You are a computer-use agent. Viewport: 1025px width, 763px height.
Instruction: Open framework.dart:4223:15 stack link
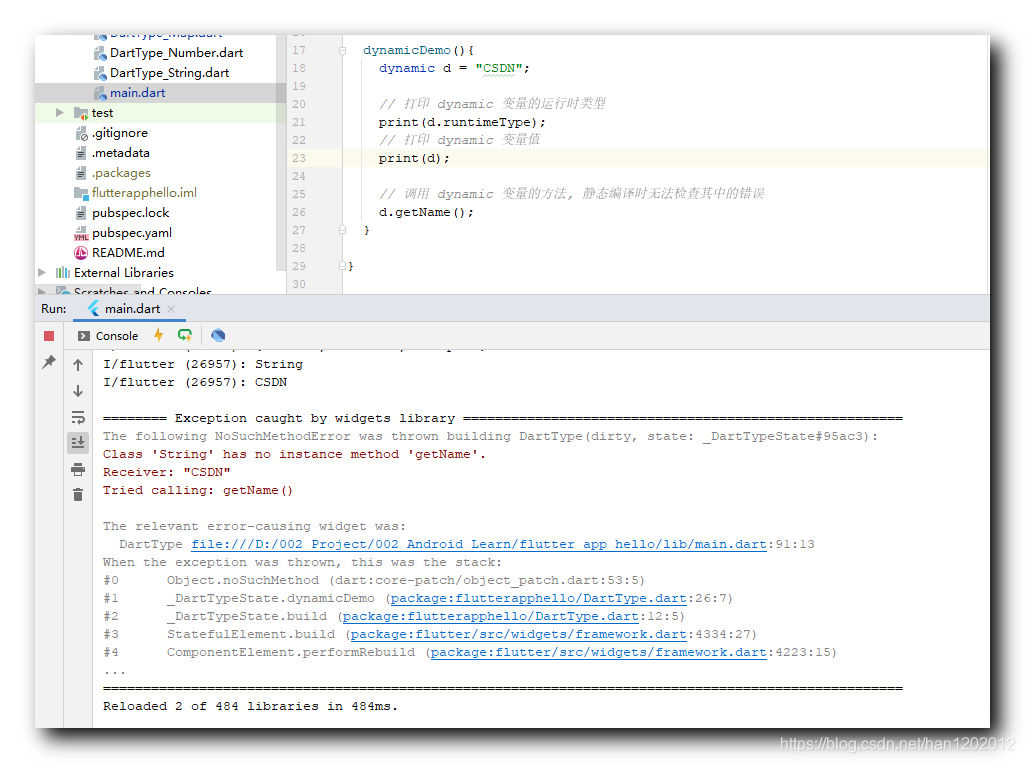[599, 652]
